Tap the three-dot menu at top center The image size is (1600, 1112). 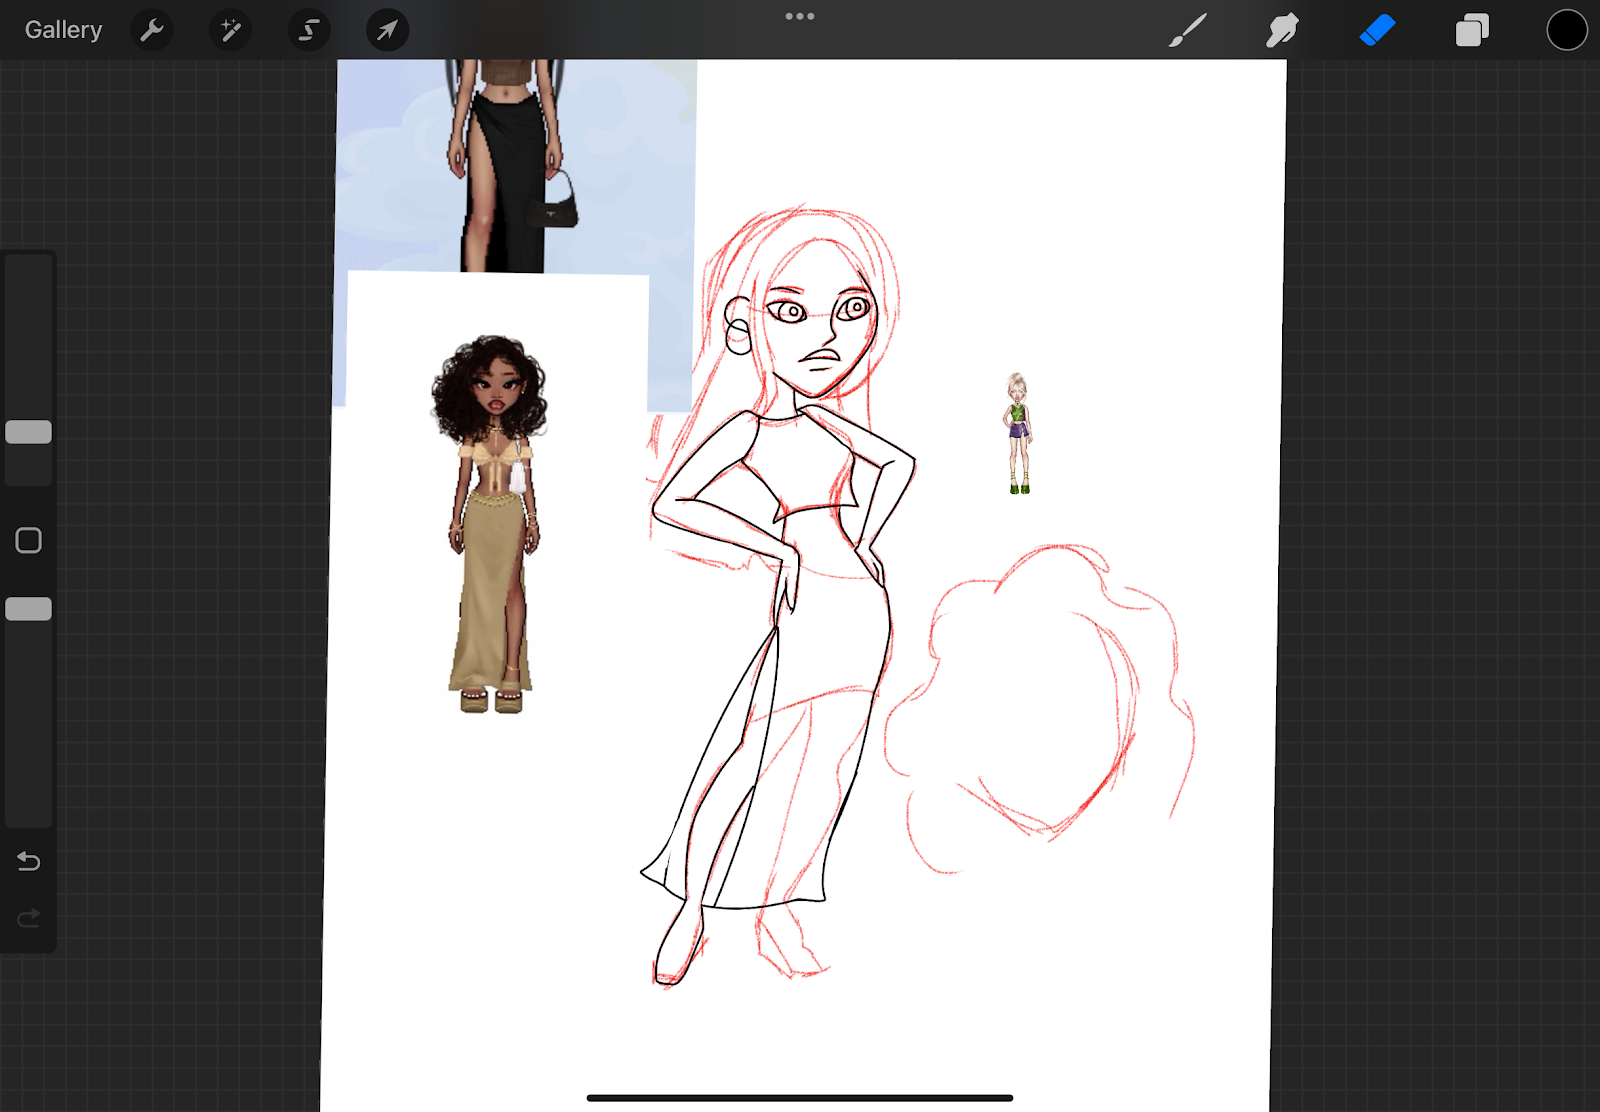pyautogui.click(x=800, y=16)
